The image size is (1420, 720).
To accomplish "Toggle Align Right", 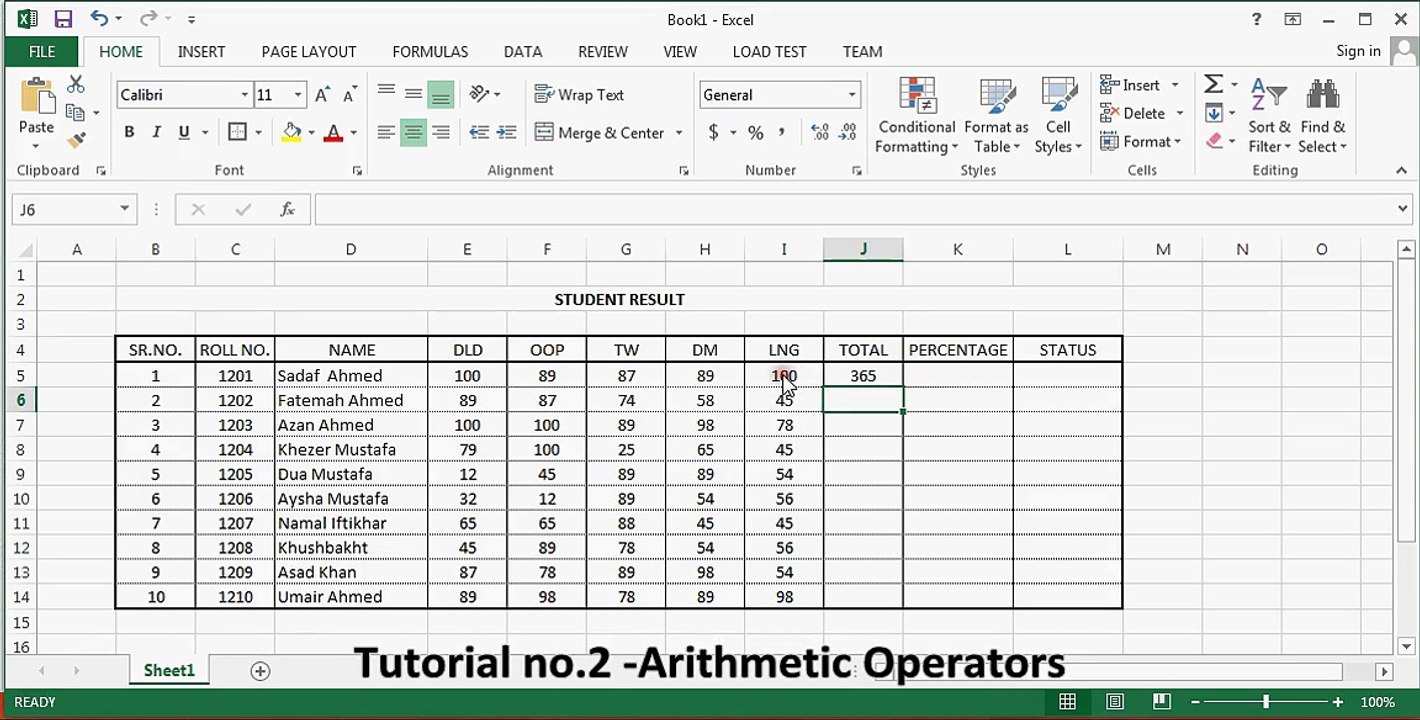I will 440,132.
